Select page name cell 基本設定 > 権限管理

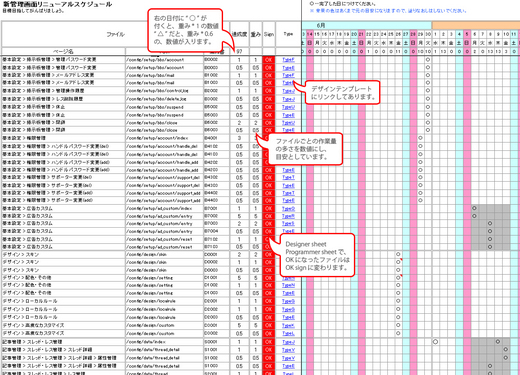click(x=63, y=138)
